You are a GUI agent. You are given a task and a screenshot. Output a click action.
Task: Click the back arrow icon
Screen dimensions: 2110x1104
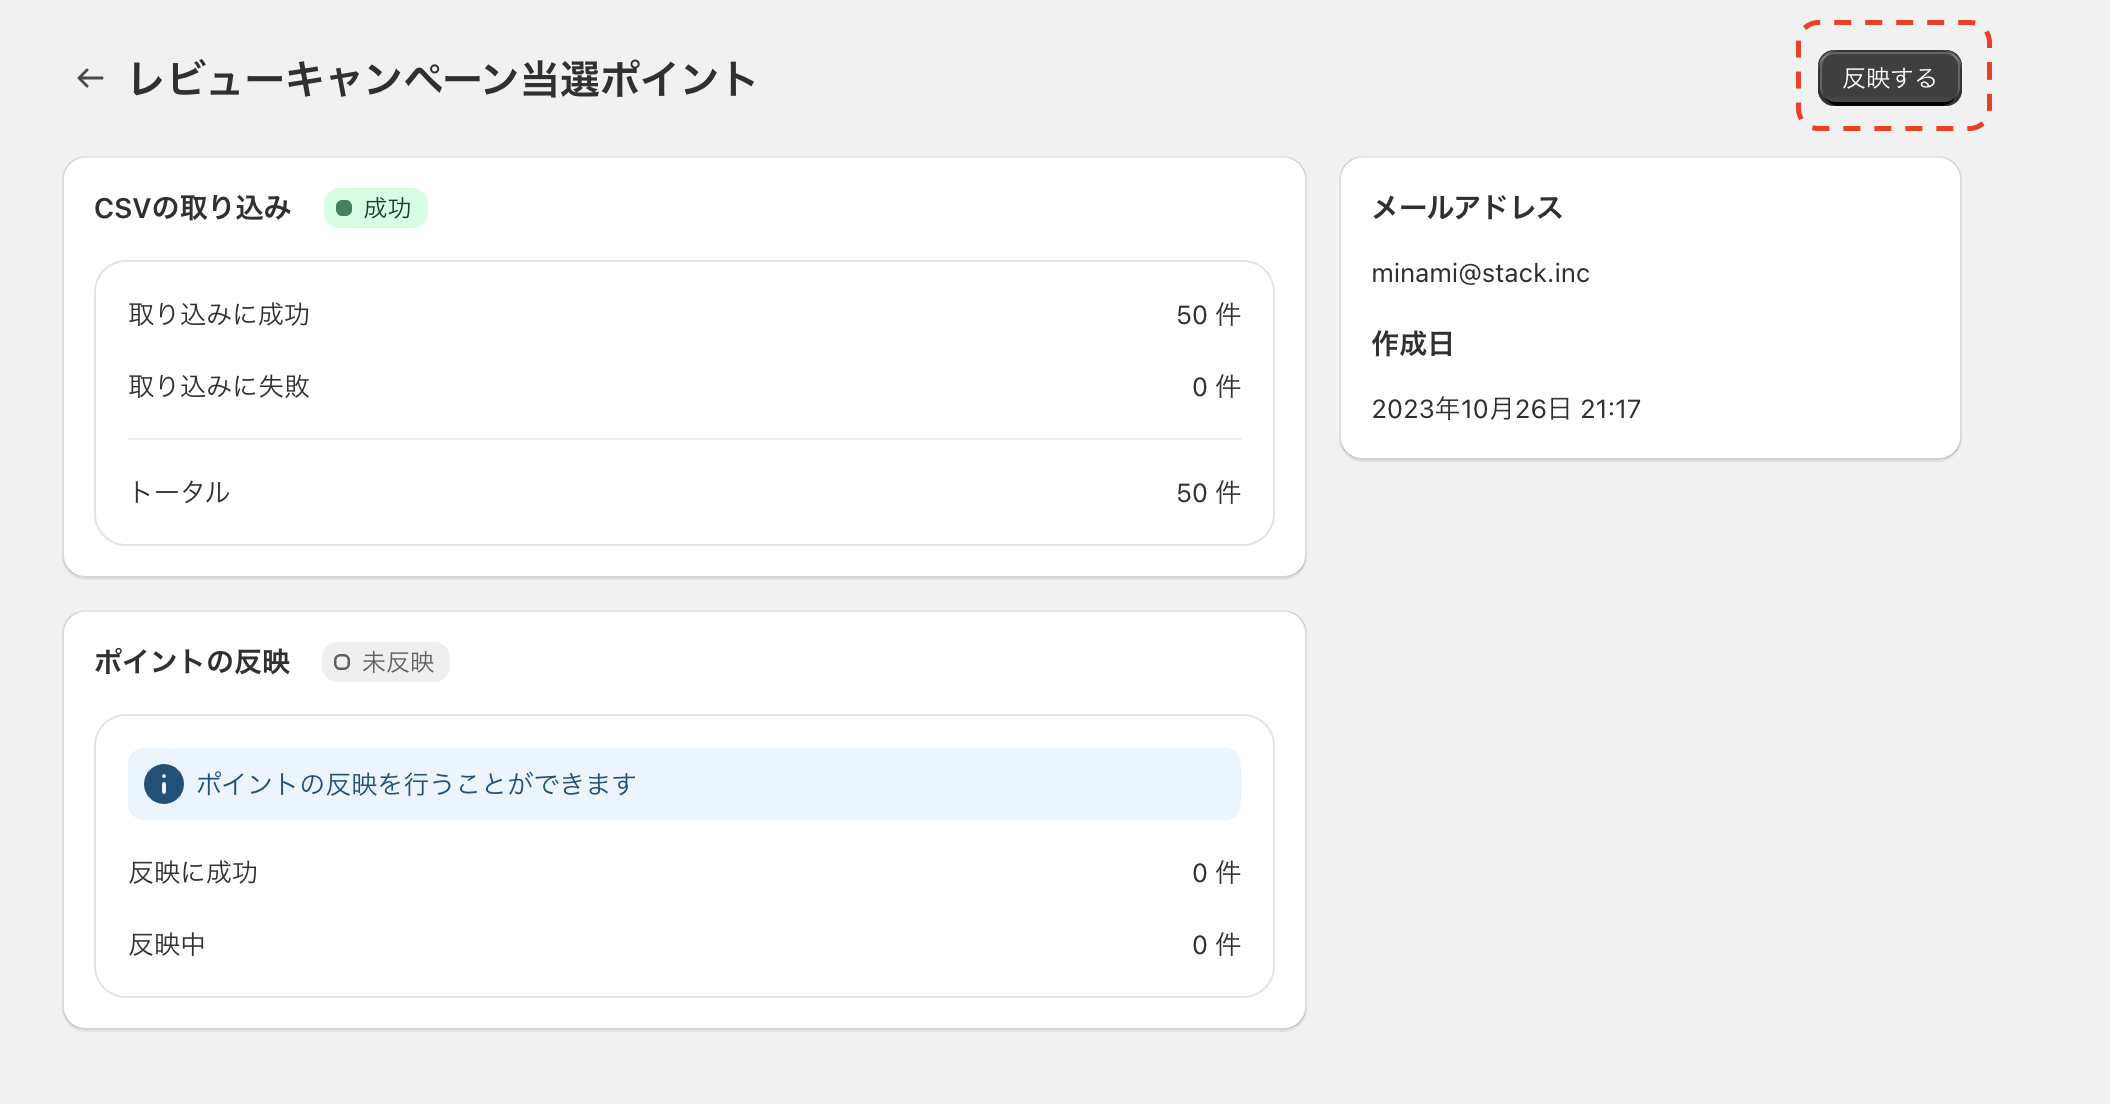(x=91, y=78)
